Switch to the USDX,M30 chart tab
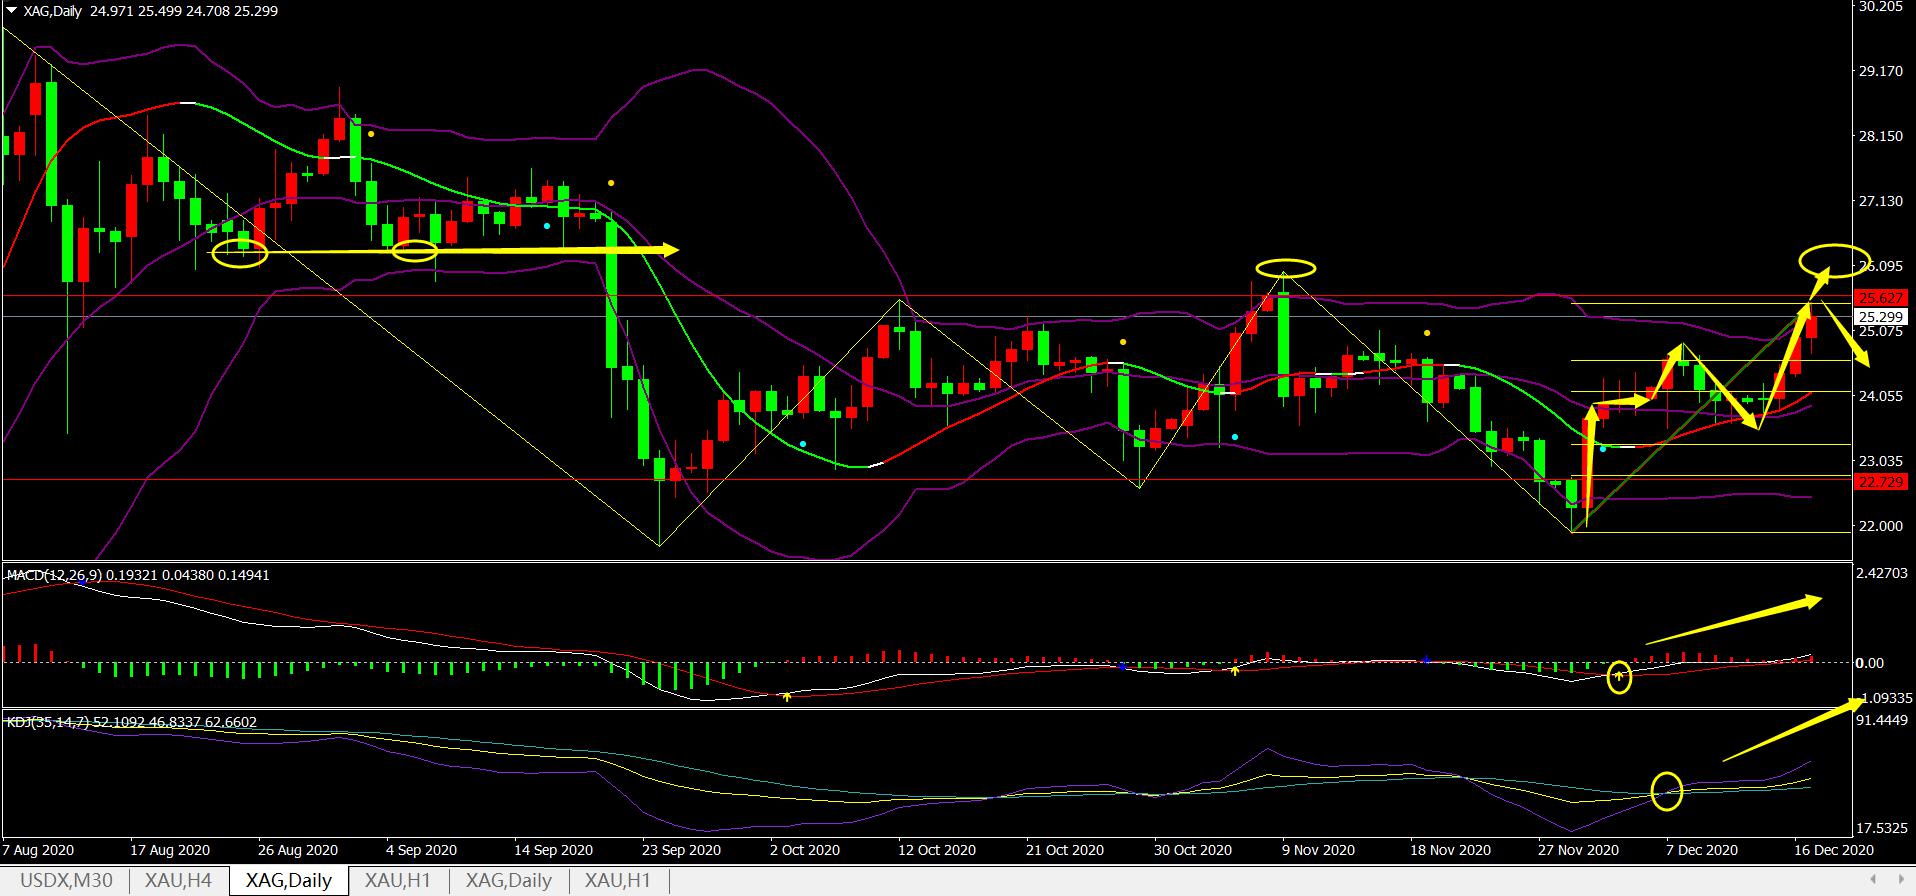 pos(65,881)
